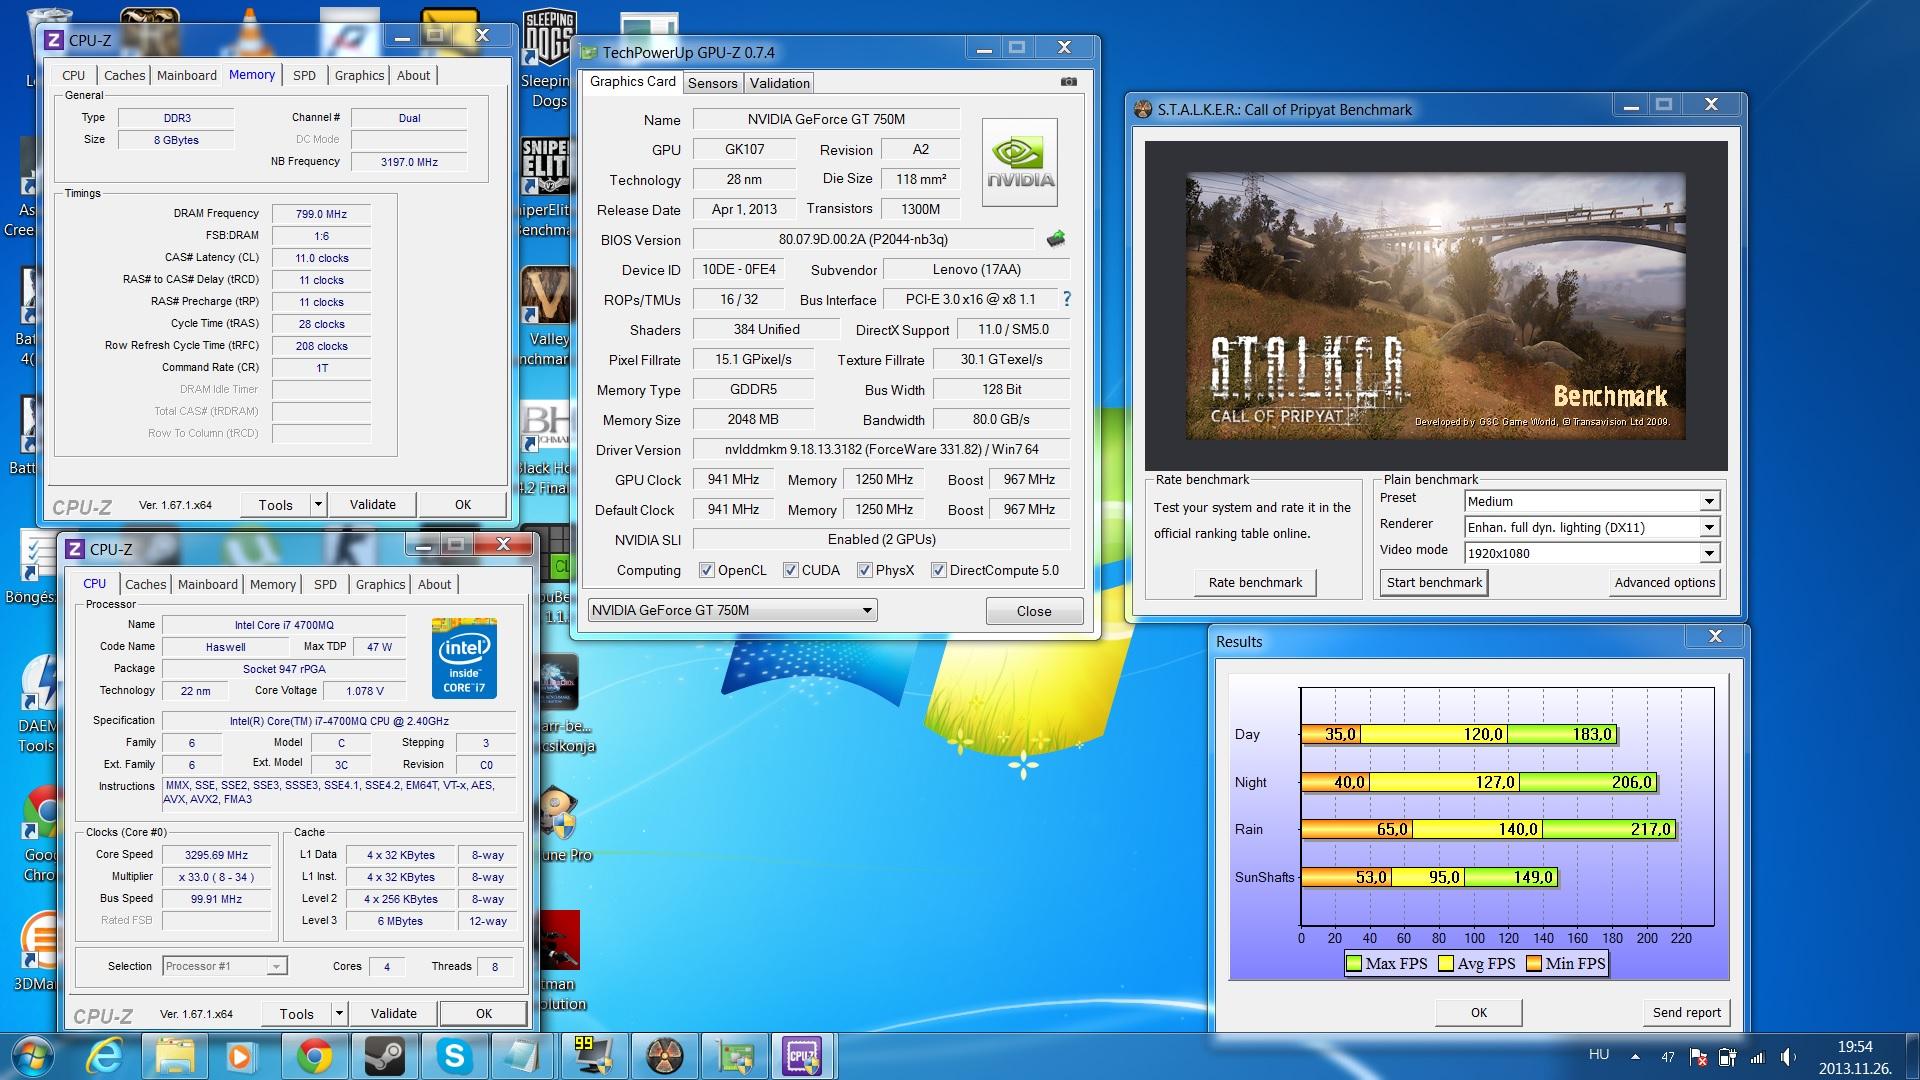Show hidden tray icons arrow
This screenshot has width=1920, height=1080.
pyautogui.click(x=1635, y=1056)
